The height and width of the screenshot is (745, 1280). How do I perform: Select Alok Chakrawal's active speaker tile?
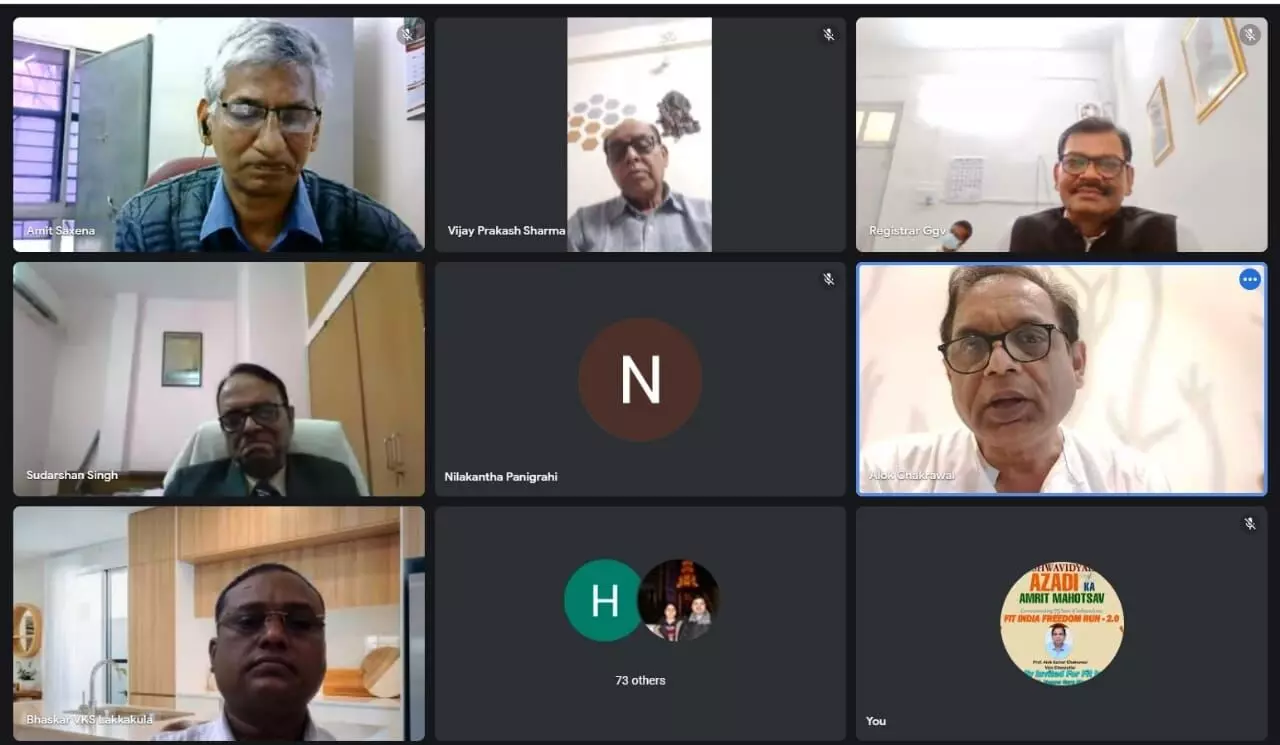1062,379
